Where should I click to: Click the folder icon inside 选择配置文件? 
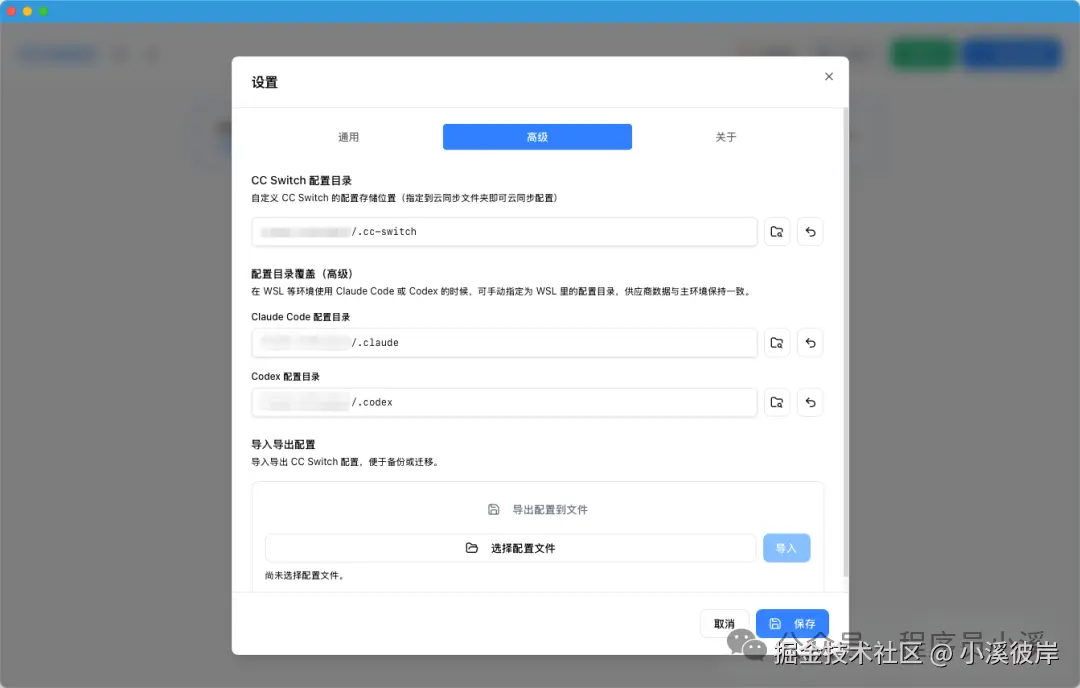pyautogui.click(x=471, y=547)
